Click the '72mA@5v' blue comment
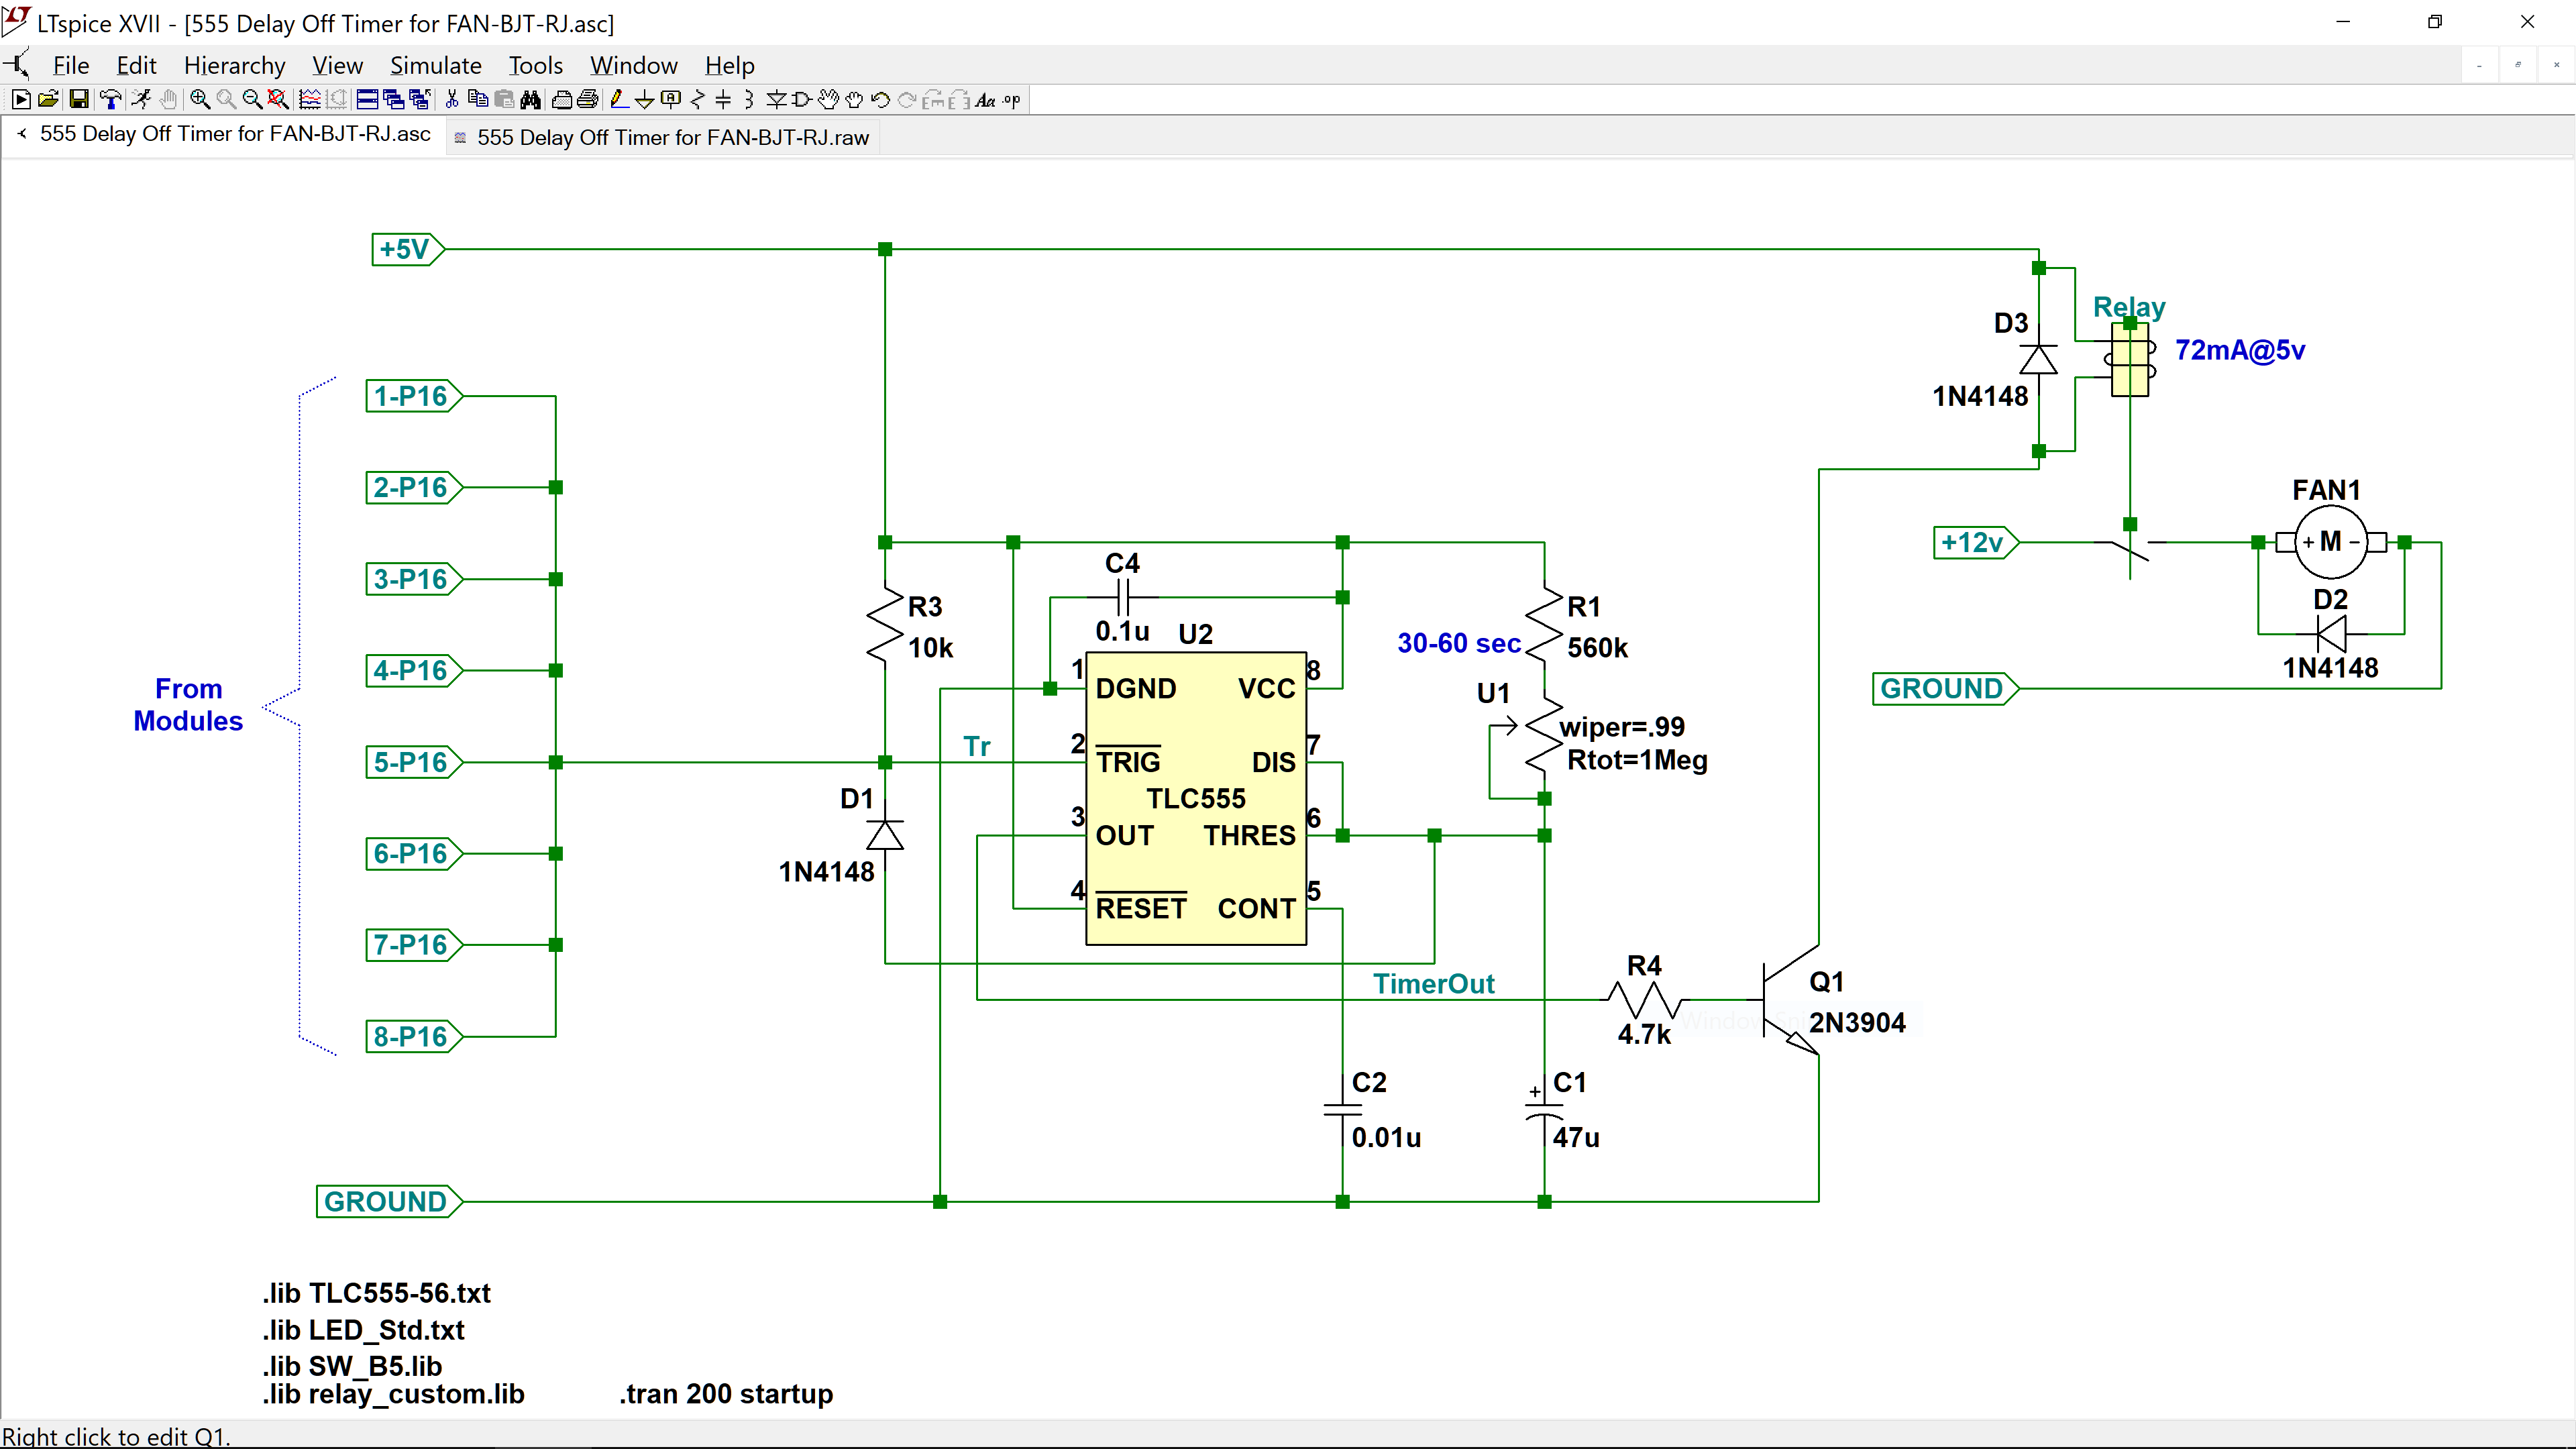 tap(2240, 350)
